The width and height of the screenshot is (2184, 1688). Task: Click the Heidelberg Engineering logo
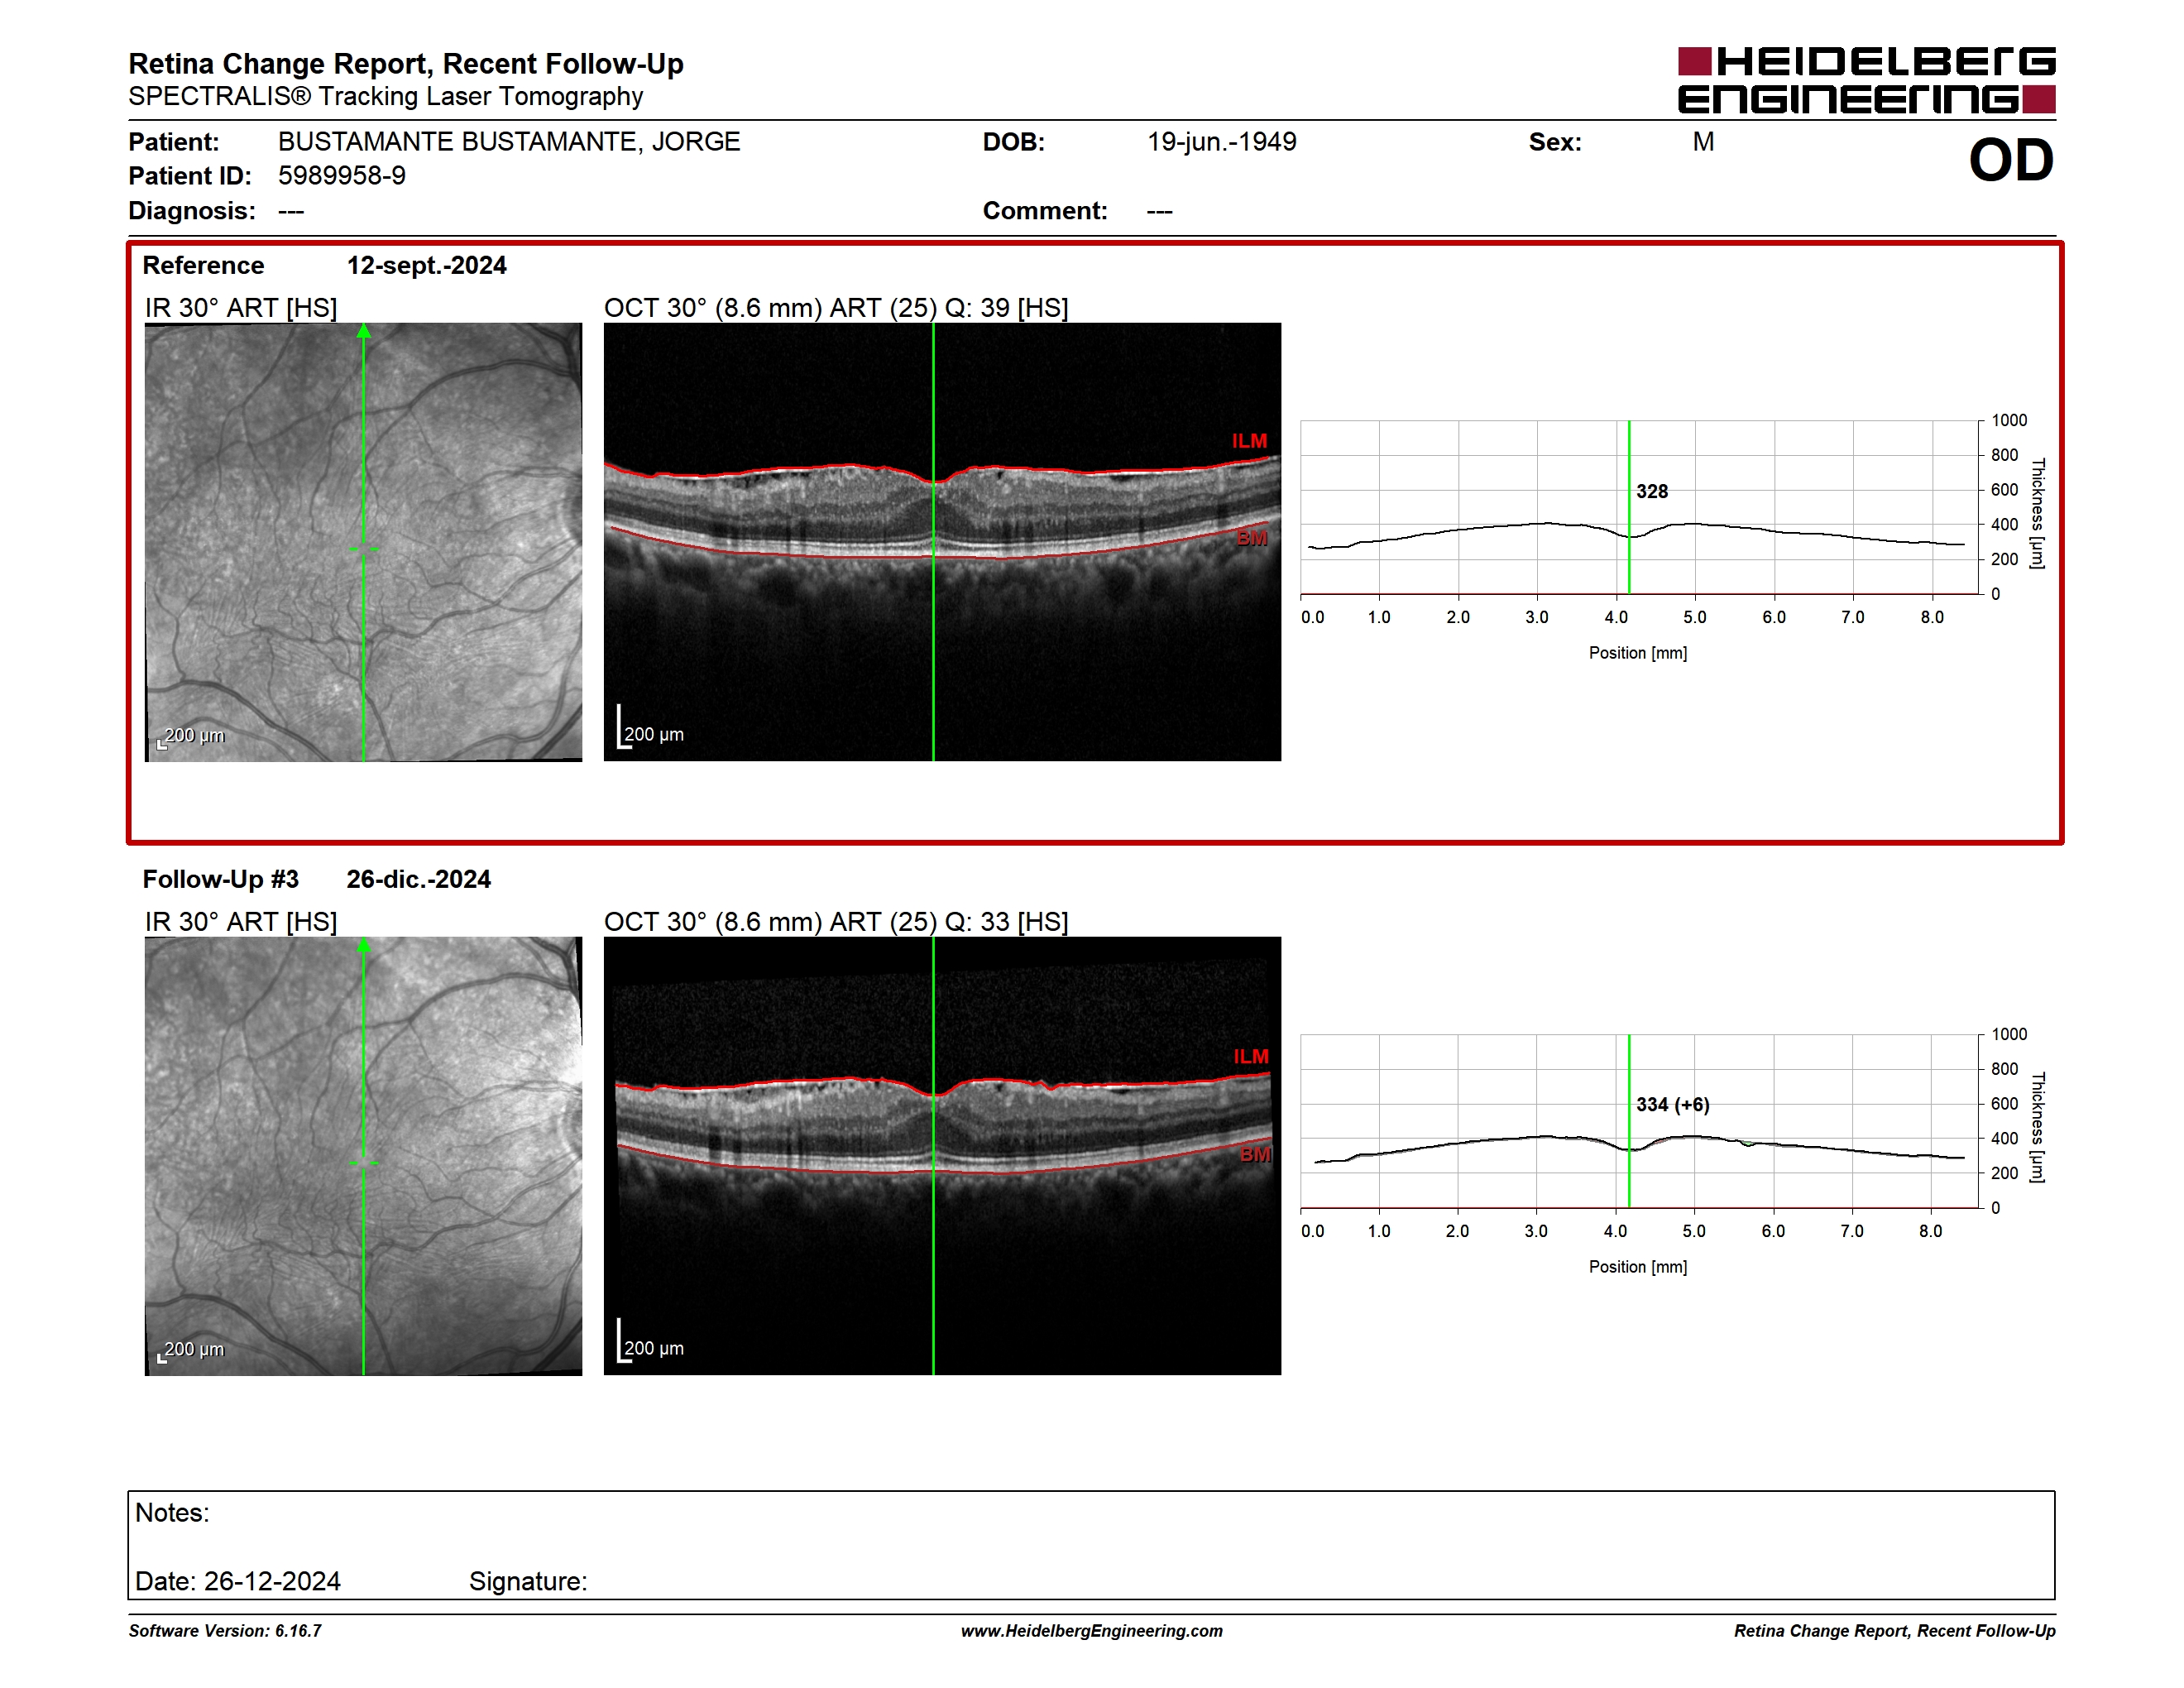1866,80
